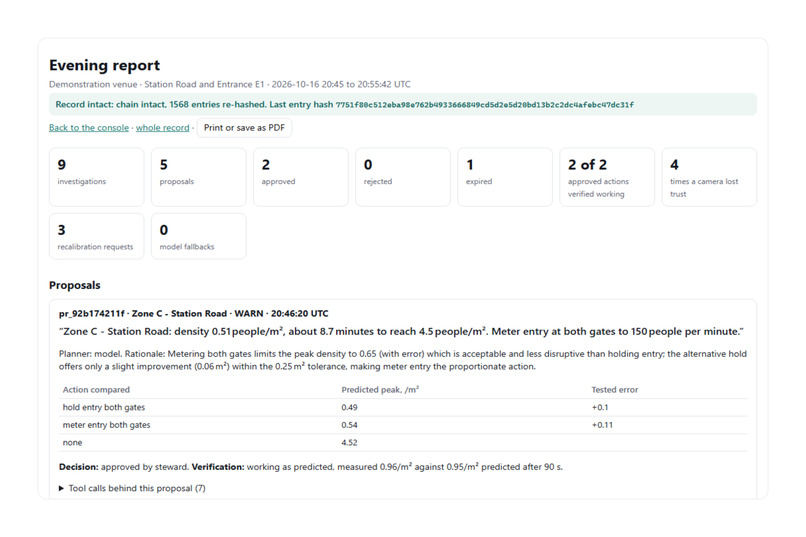Click the last entry hash string
The height and width of the screenshot is (537, 806).
[x=485, y=105]
